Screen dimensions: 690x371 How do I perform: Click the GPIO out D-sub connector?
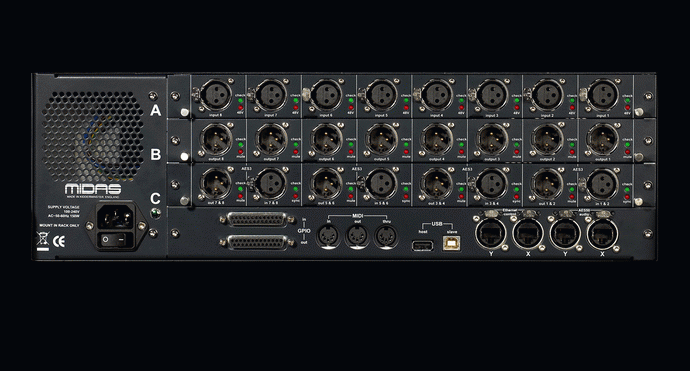257,242
